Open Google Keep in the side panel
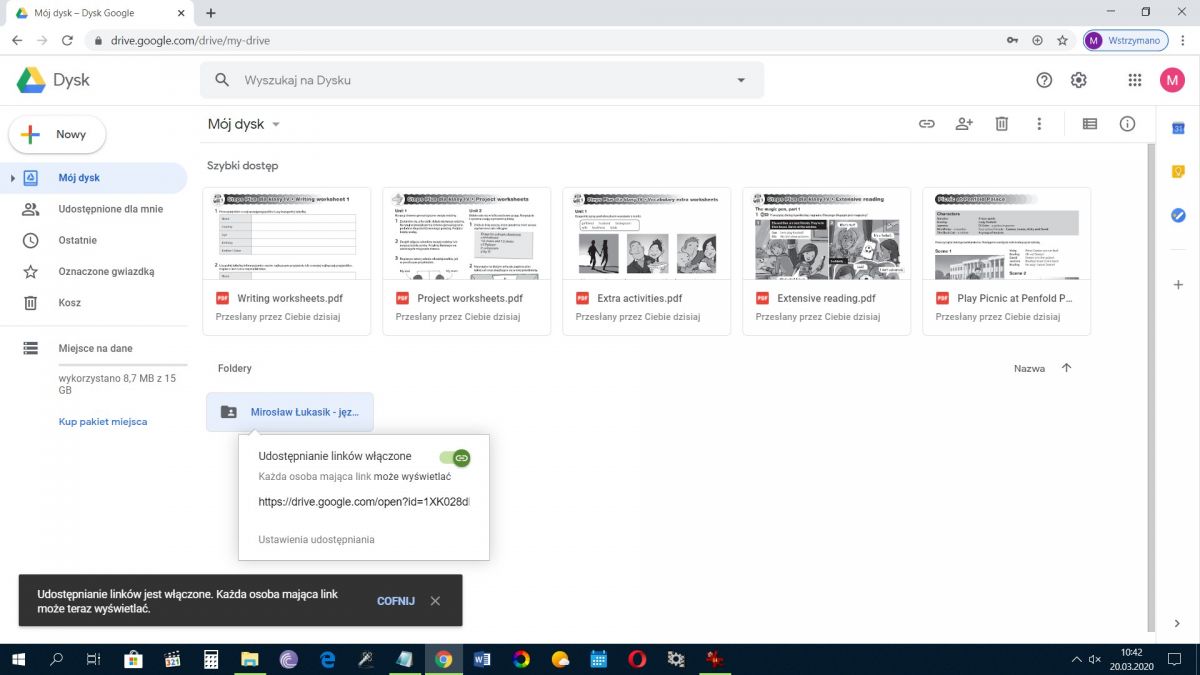The height and width of the screenshot is (675, 1200). point(1178,171)
